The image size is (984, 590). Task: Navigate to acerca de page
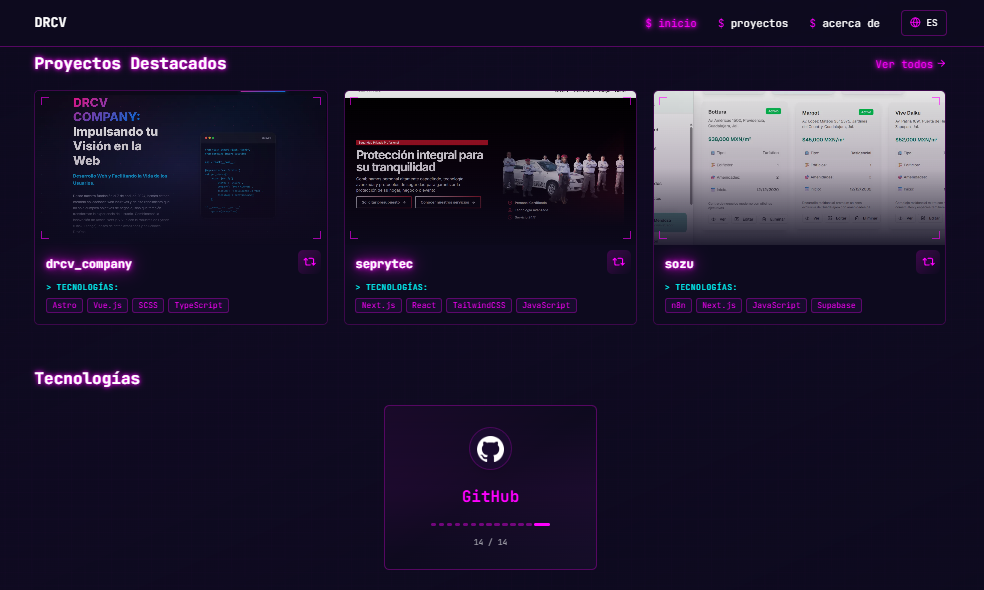click(844, 23)
